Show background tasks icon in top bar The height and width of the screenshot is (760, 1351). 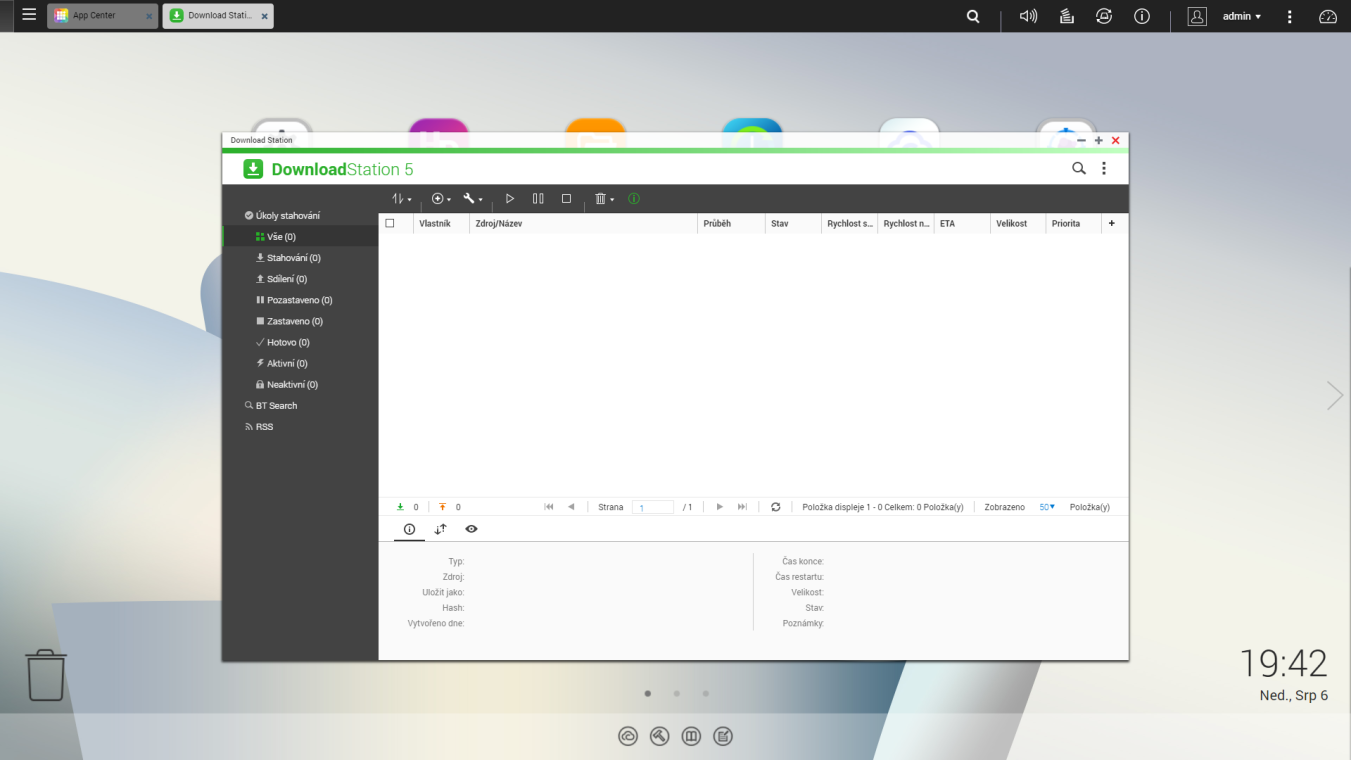coord(1067,16)
